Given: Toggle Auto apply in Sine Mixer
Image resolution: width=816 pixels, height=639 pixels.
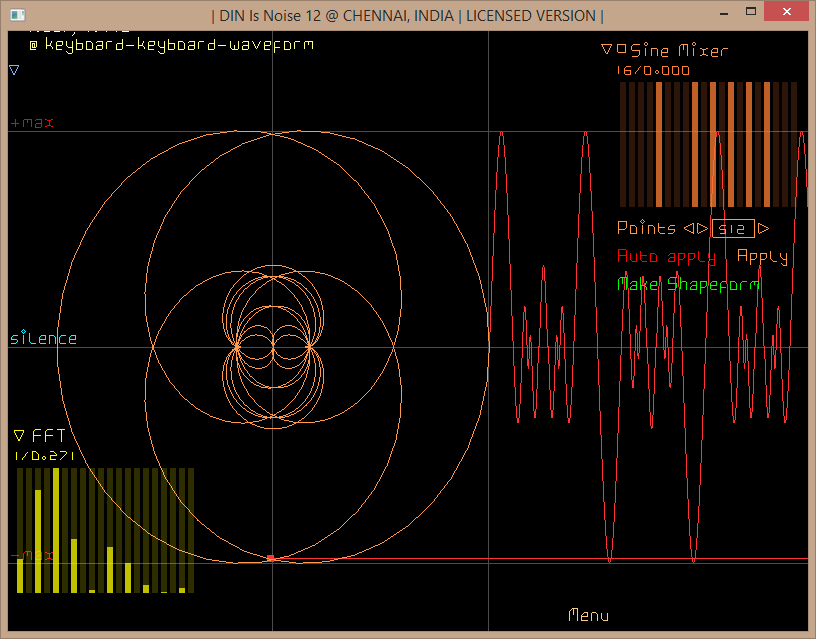Looking at the screenshot, I should click(x=666, y=256).
